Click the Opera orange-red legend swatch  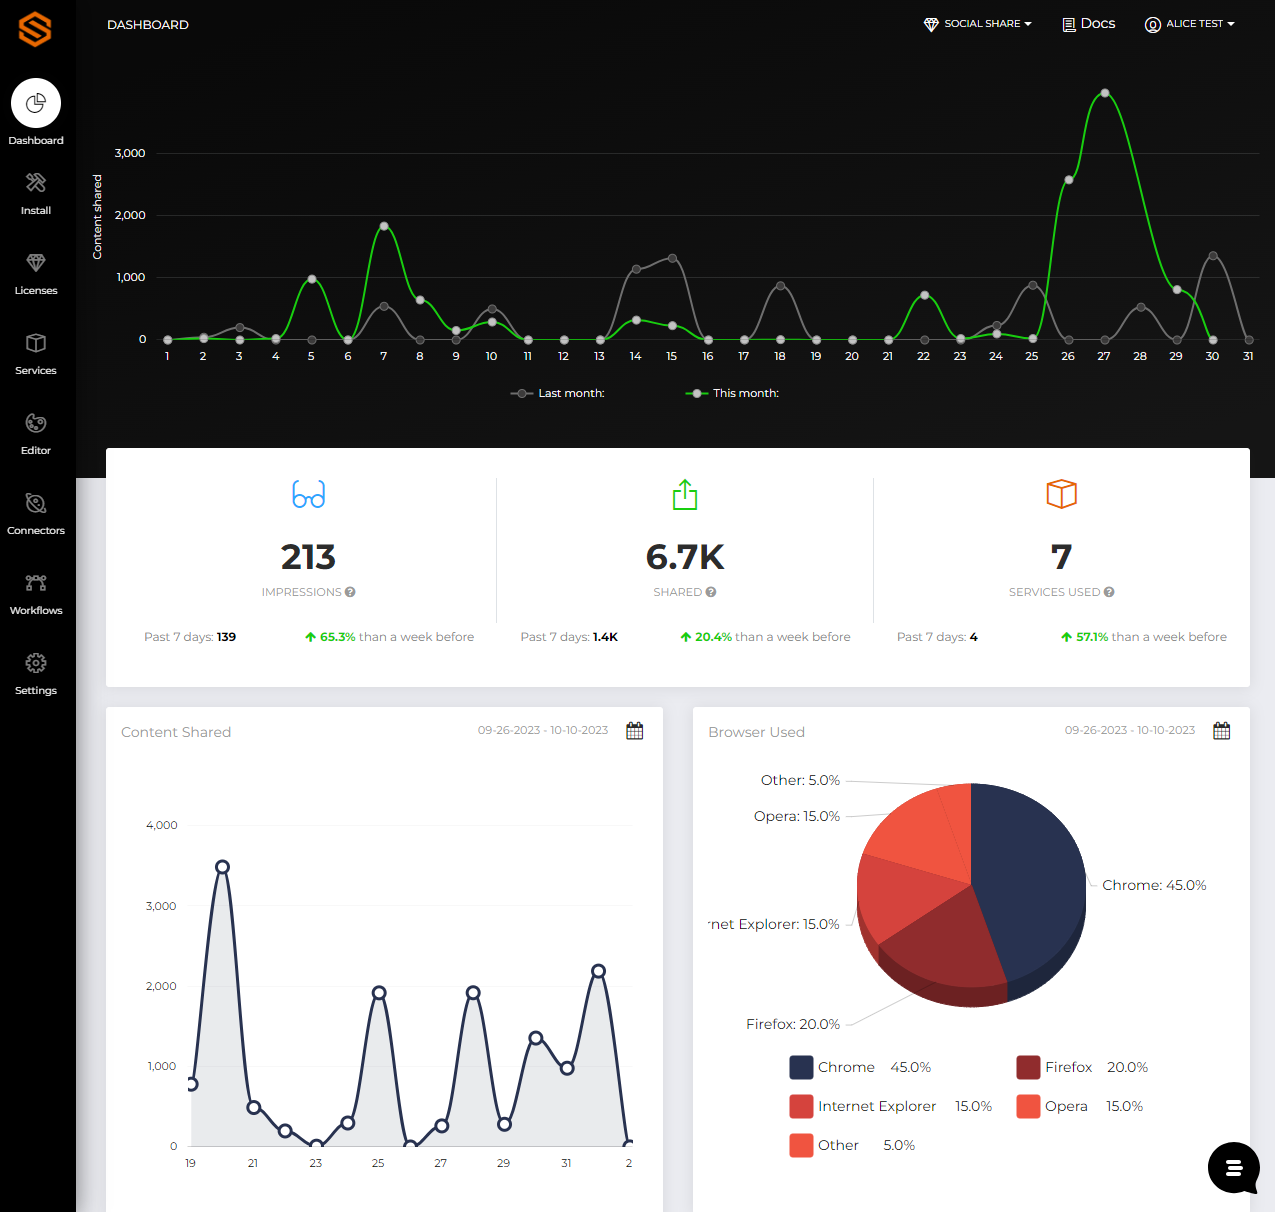(x=1028, y=1106)
